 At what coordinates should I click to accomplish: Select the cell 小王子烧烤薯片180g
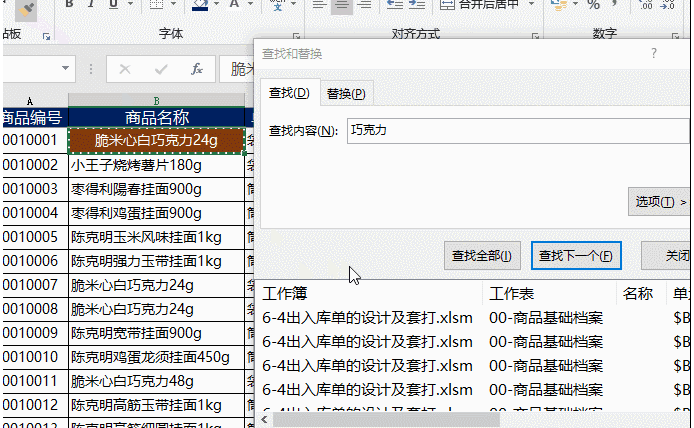(x=157, y=166)
